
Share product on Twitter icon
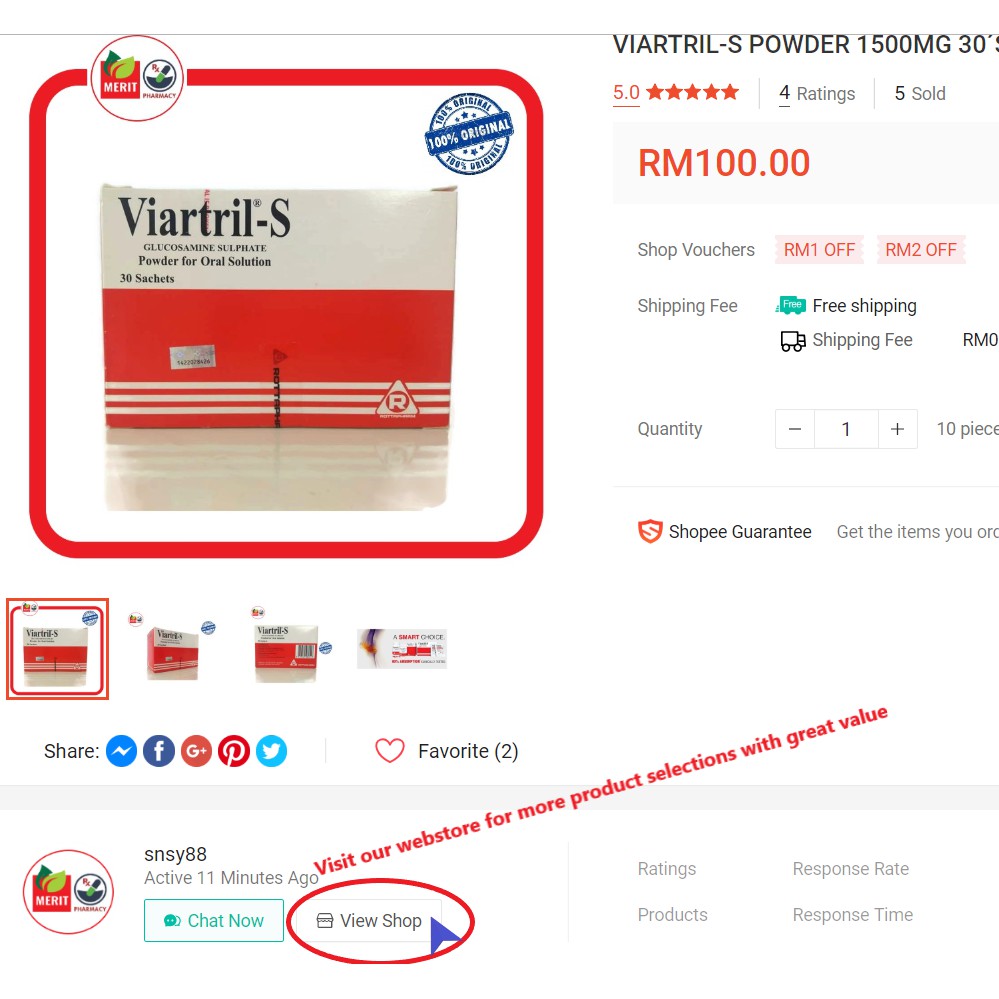[271, 751]
